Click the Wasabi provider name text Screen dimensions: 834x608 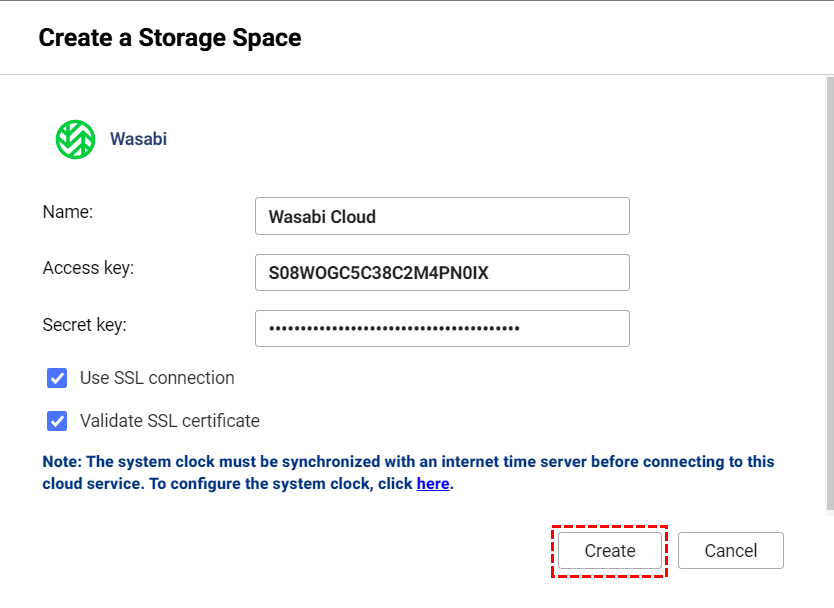[138, 139]
